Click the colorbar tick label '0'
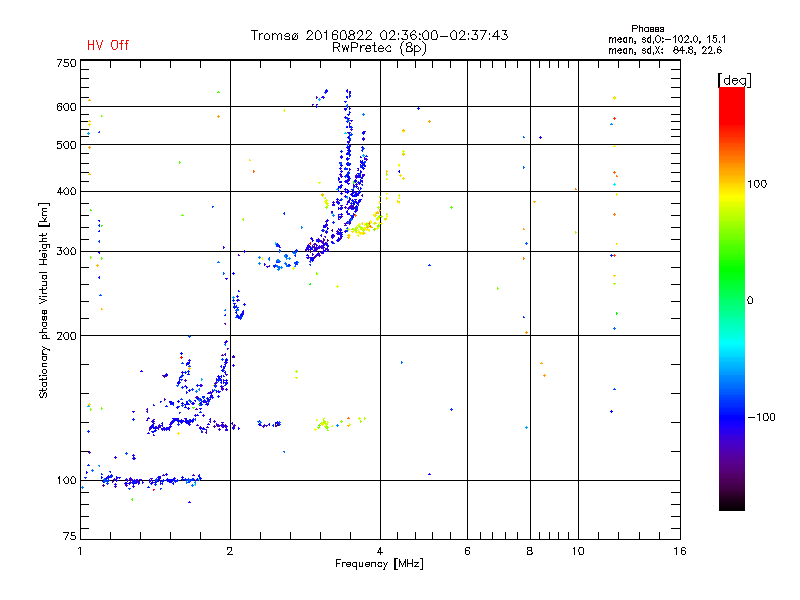Screen dimensions: 800x600 coord(750,301)
